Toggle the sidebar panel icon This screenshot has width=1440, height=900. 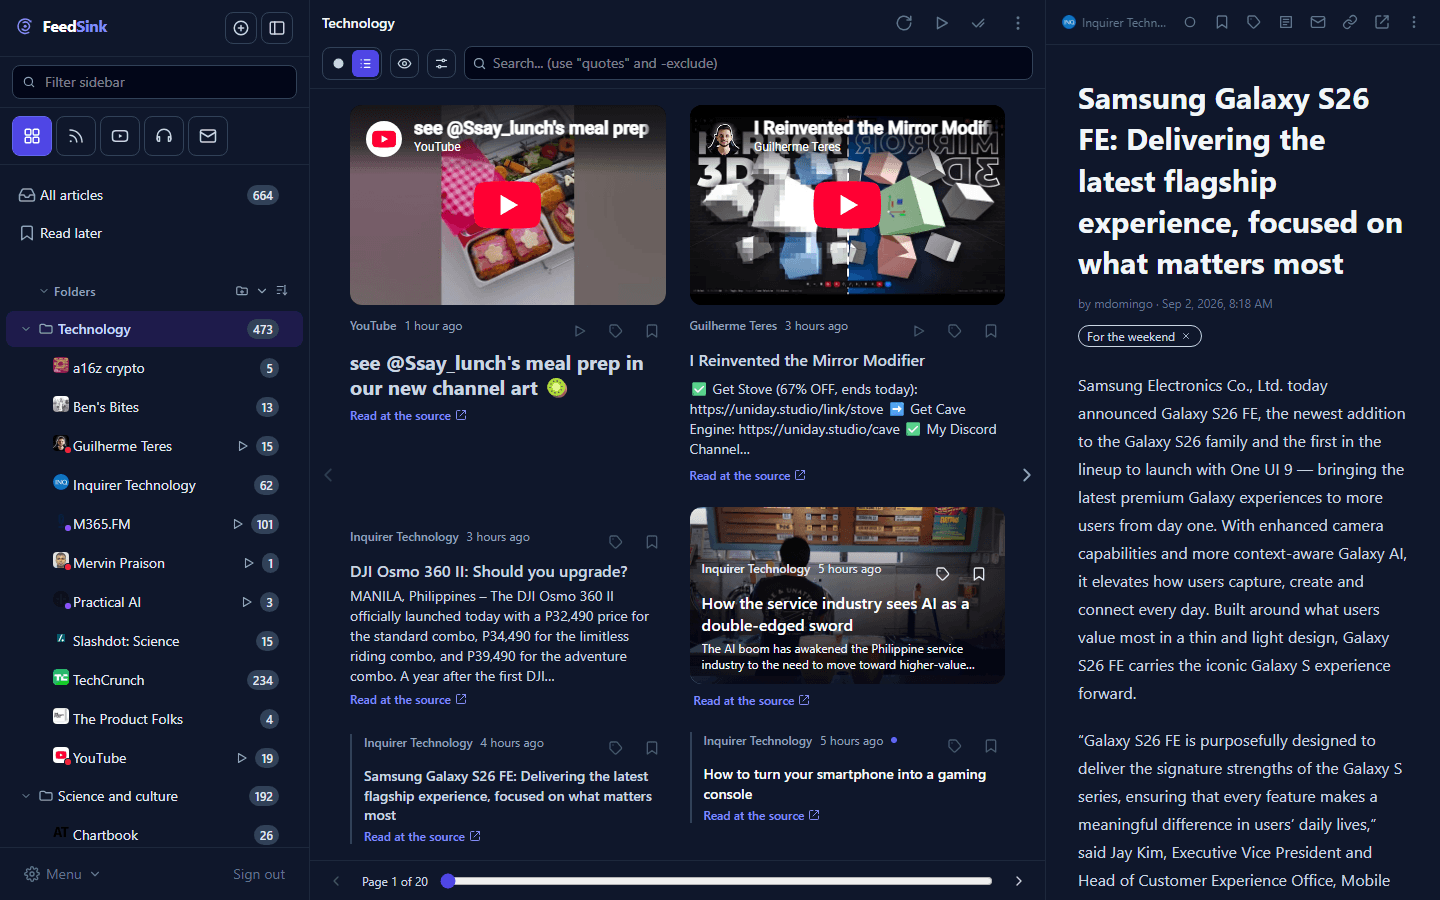pyautogui.click(x=277, y=28)
